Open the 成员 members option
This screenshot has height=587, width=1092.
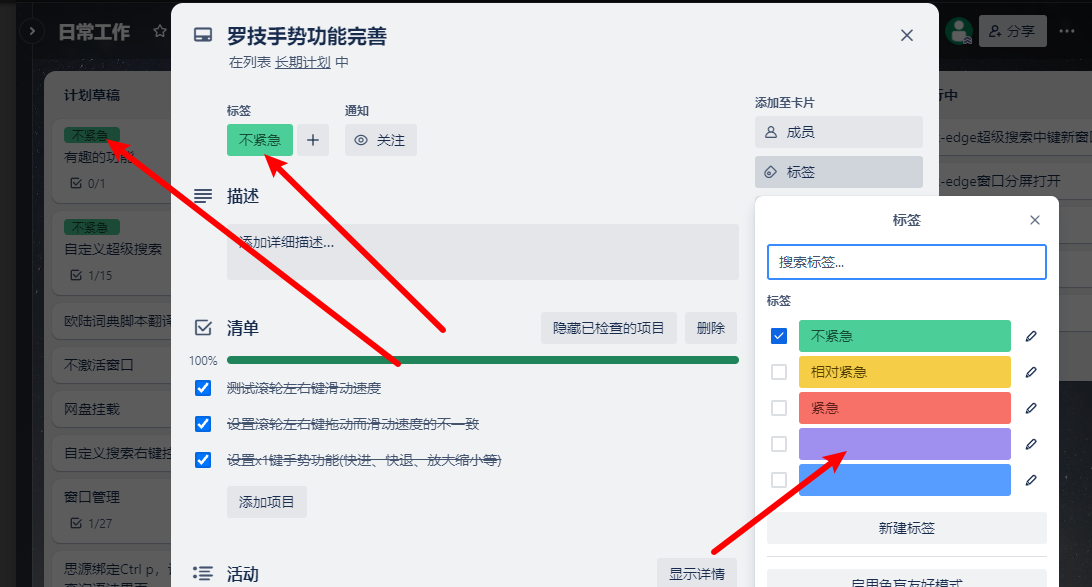click(838, 132)
